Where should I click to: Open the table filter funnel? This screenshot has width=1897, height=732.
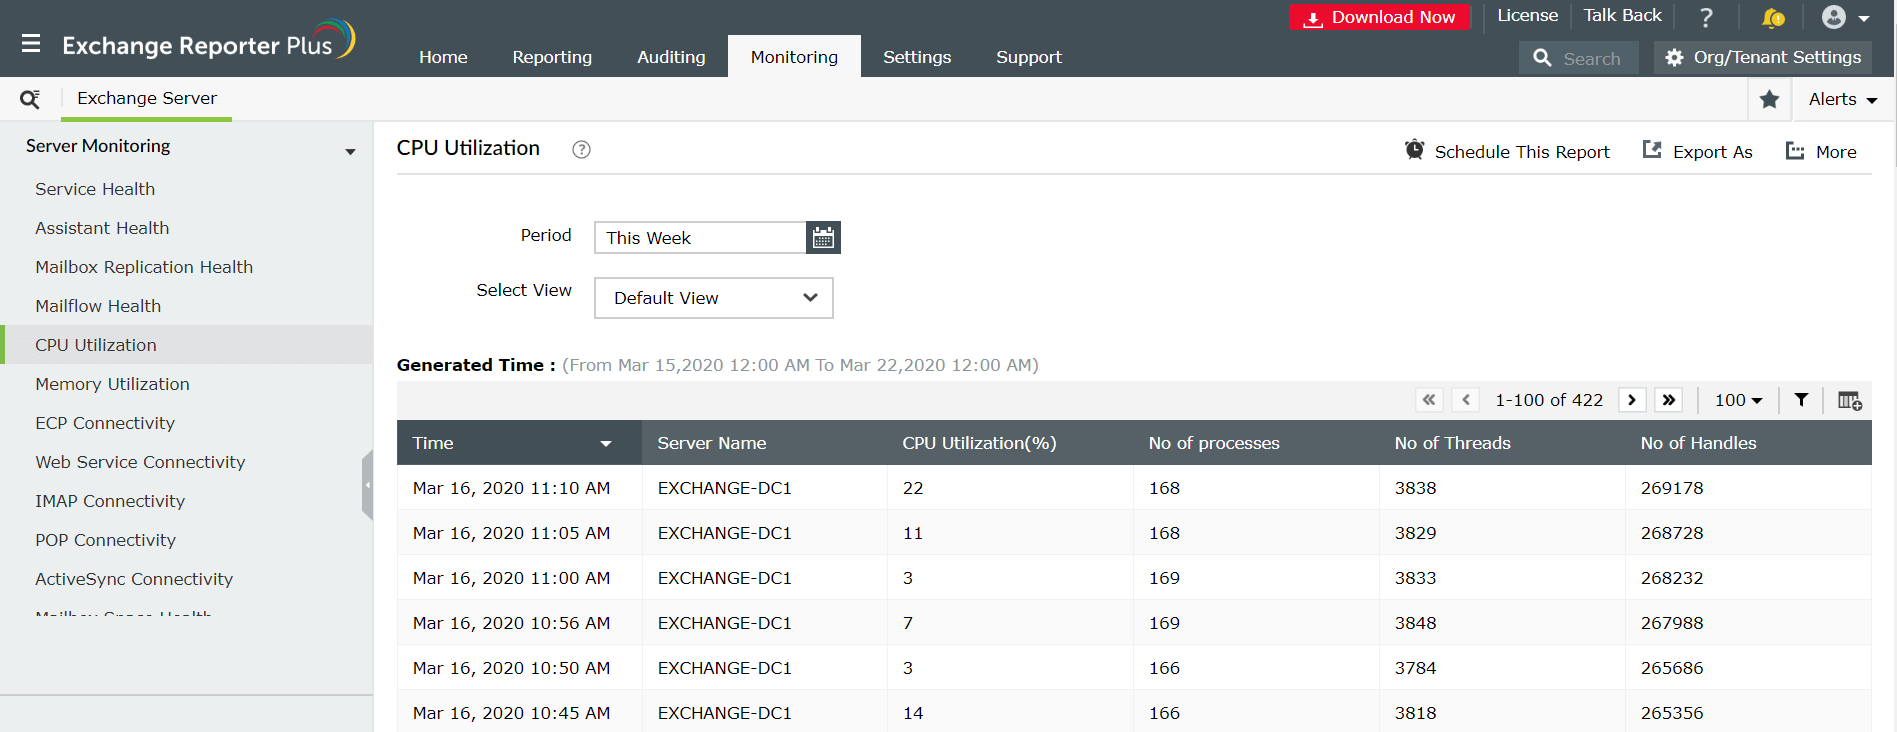[x=1801, y=400]
